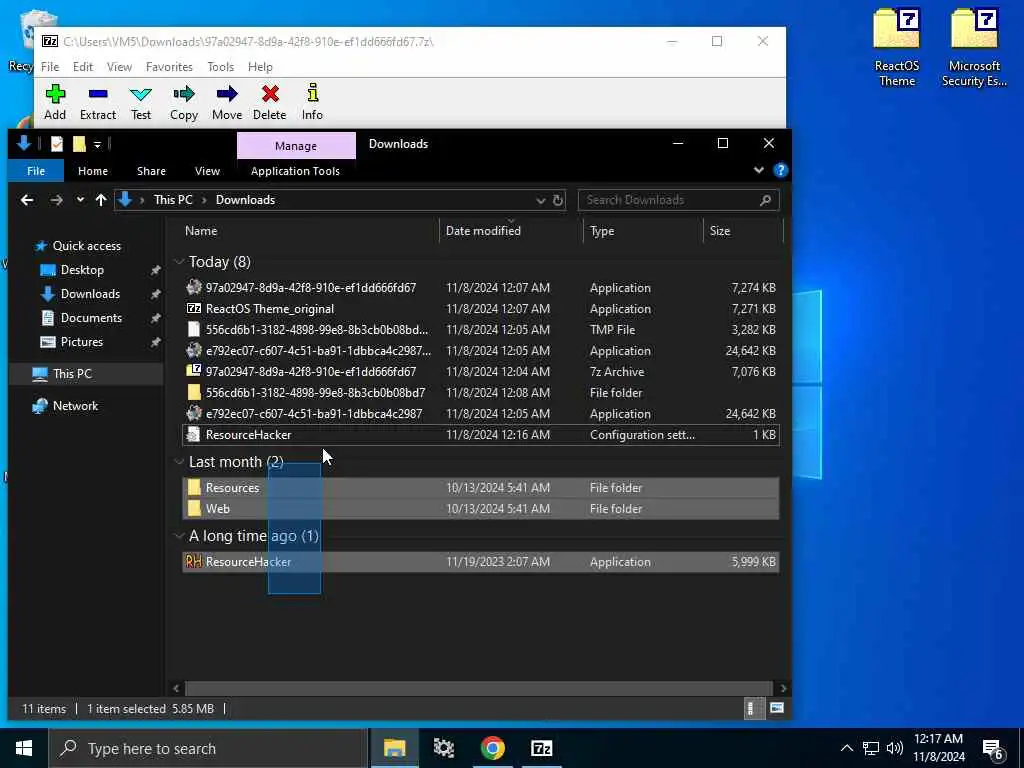The height and width of the screenshot is (768, 1024).
Task: Open Info in the 7-Zip toolbar
Action: point(312,103)
